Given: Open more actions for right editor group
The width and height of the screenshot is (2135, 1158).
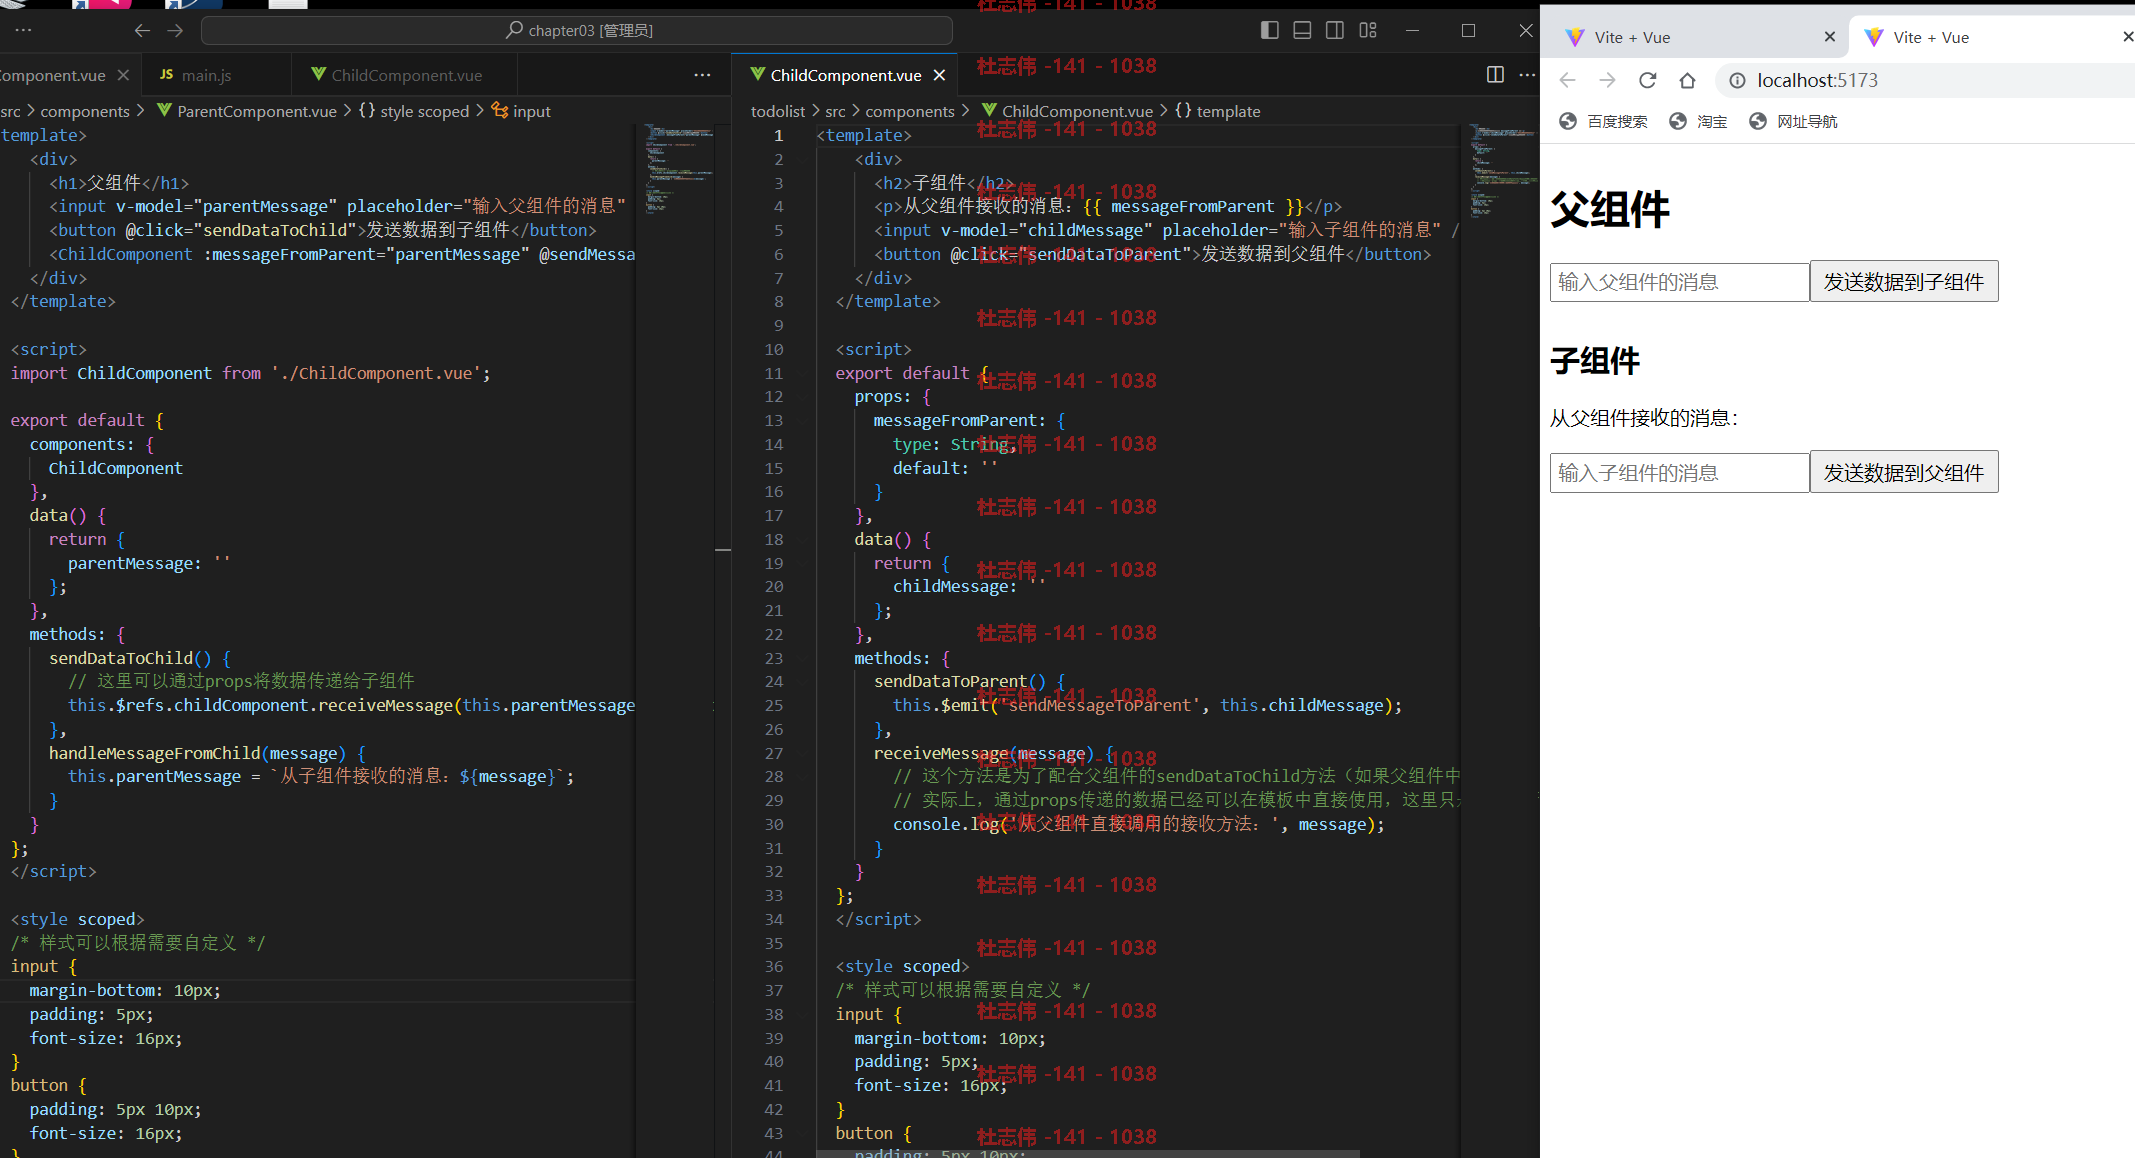Looking at the screenshot, I should coord(1527,75).
